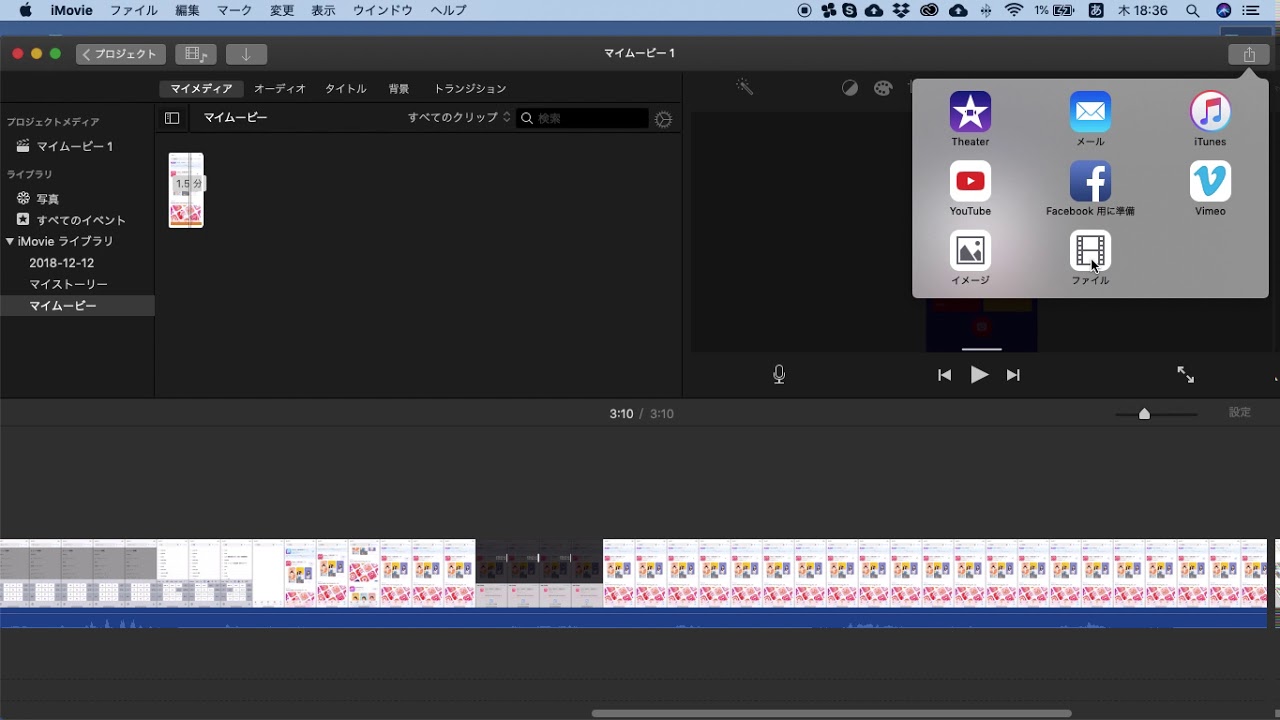Click the 検索 search field

pos(583,118)
